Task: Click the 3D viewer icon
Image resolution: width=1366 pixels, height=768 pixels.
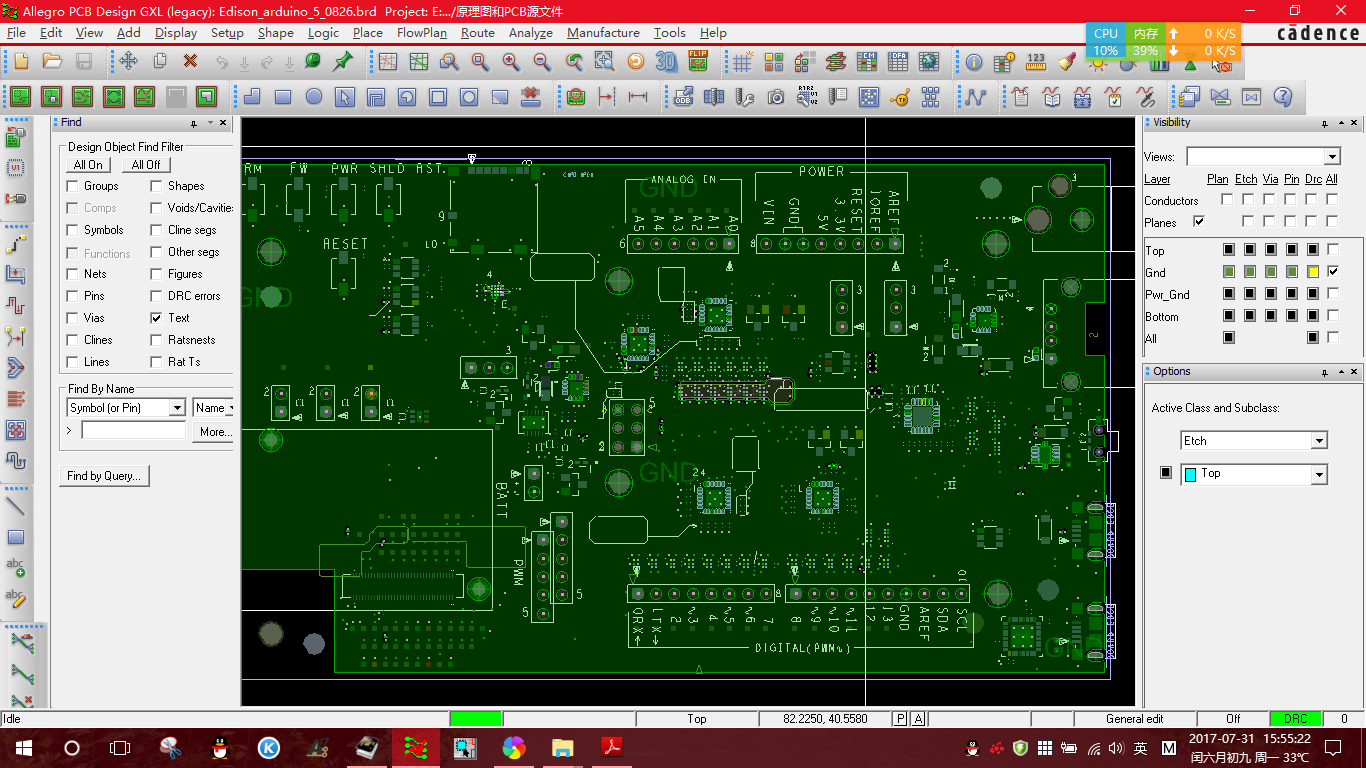Action: click(x=666, y=62)
